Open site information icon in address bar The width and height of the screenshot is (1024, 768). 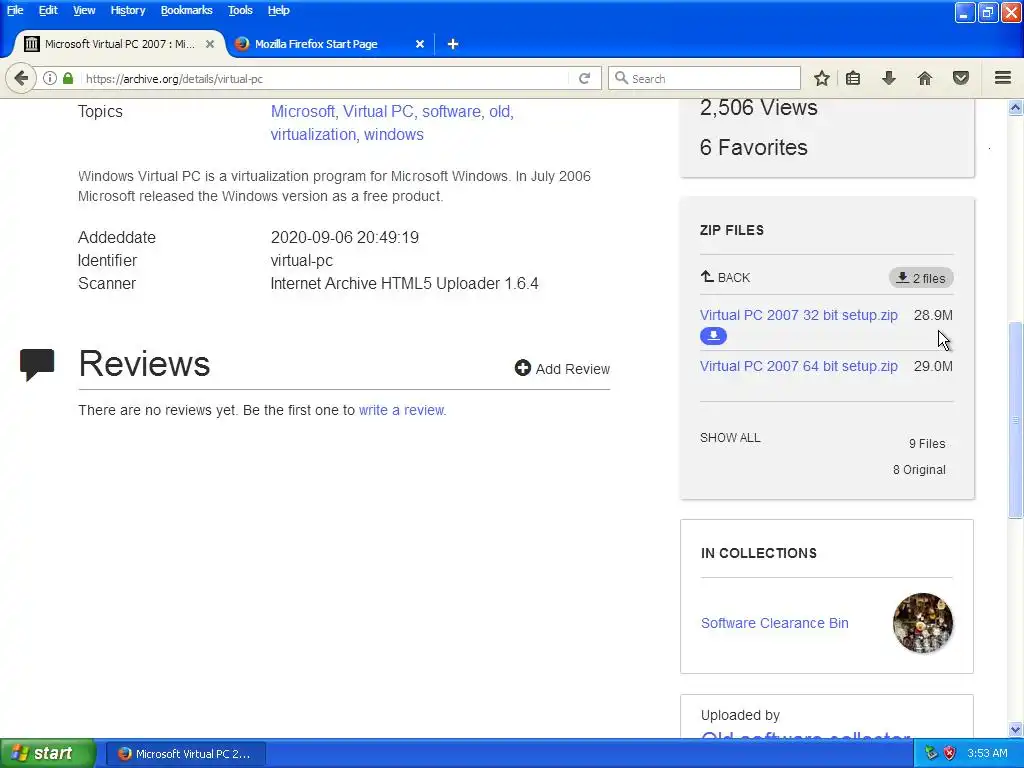[50, 78]
